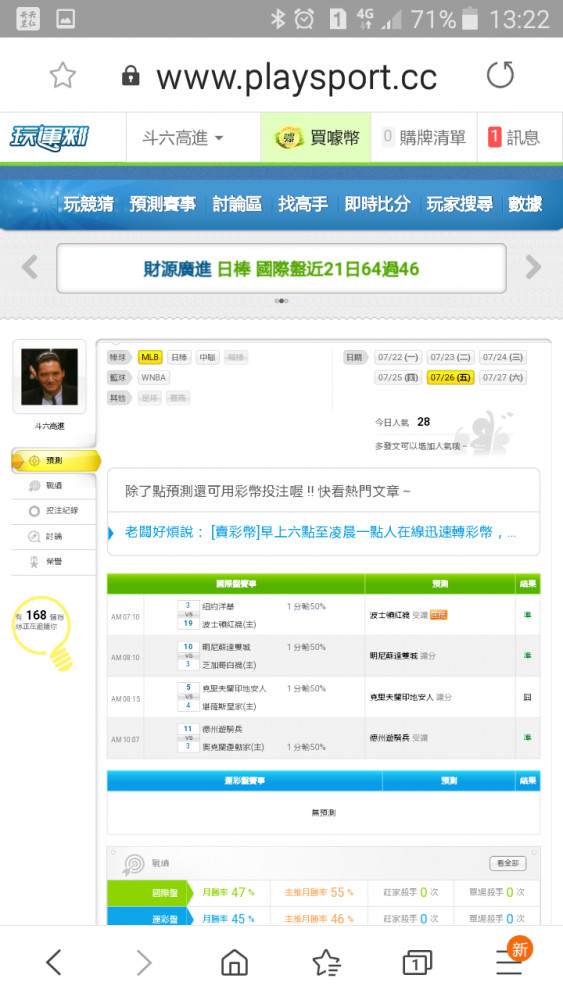Select the MLB league filter
This screenshot has width=563, height=1000.
tap(150, 357)
